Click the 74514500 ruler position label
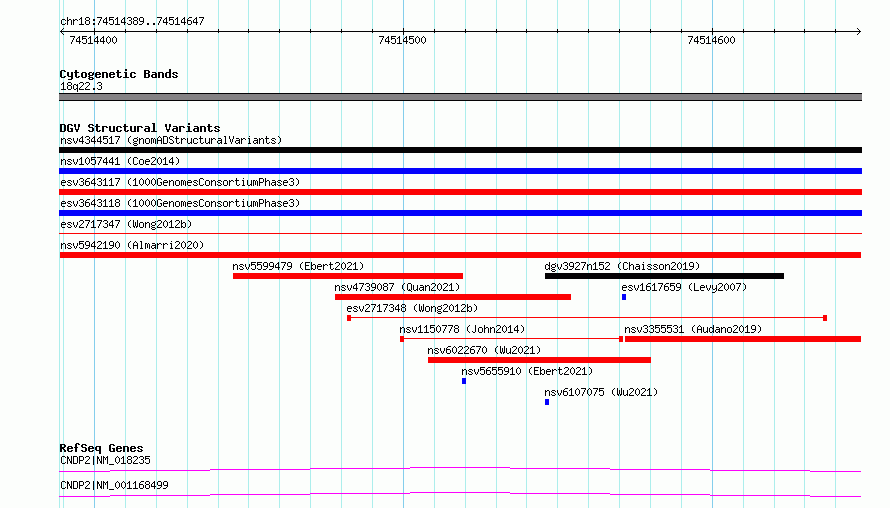890x508 pixels. pyautogui.click(x=402, y=40)
